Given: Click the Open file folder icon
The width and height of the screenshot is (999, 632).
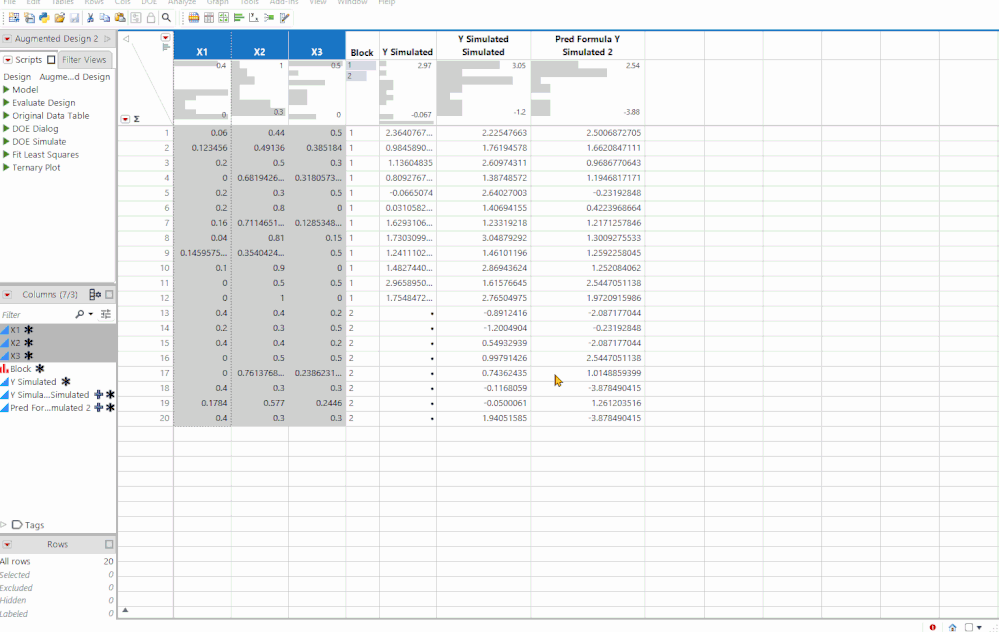Looking at the screenshot, I should 59,18.
